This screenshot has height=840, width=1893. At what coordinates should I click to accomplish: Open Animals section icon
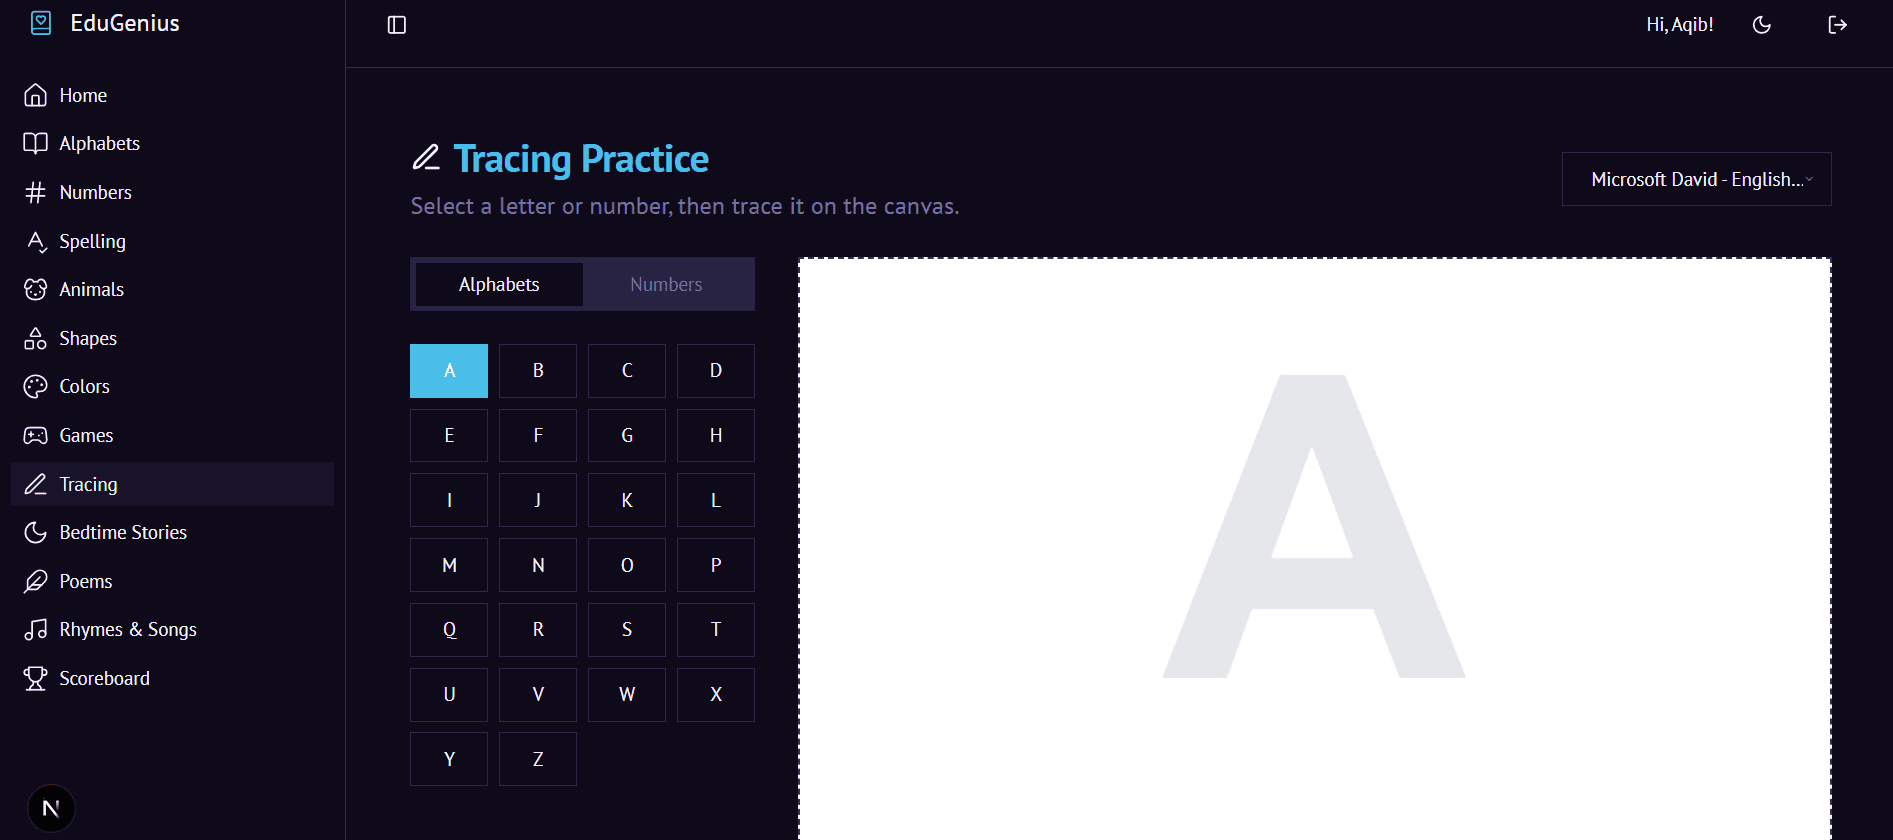tap(36, 290)
